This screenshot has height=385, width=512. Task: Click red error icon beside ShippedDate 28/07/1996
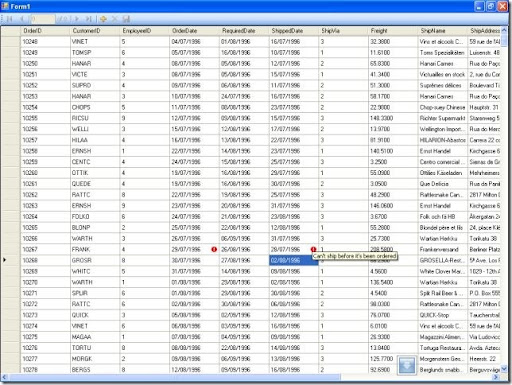click(x=313, y=249)
